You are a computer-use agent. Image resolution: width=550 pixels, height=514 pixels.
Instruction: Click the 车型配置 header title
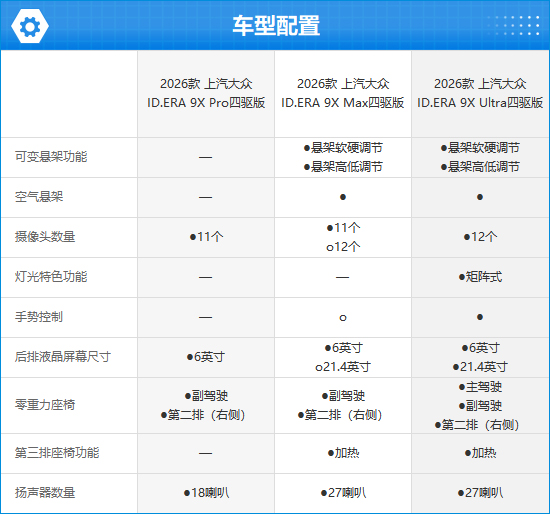tap(276, 26)
